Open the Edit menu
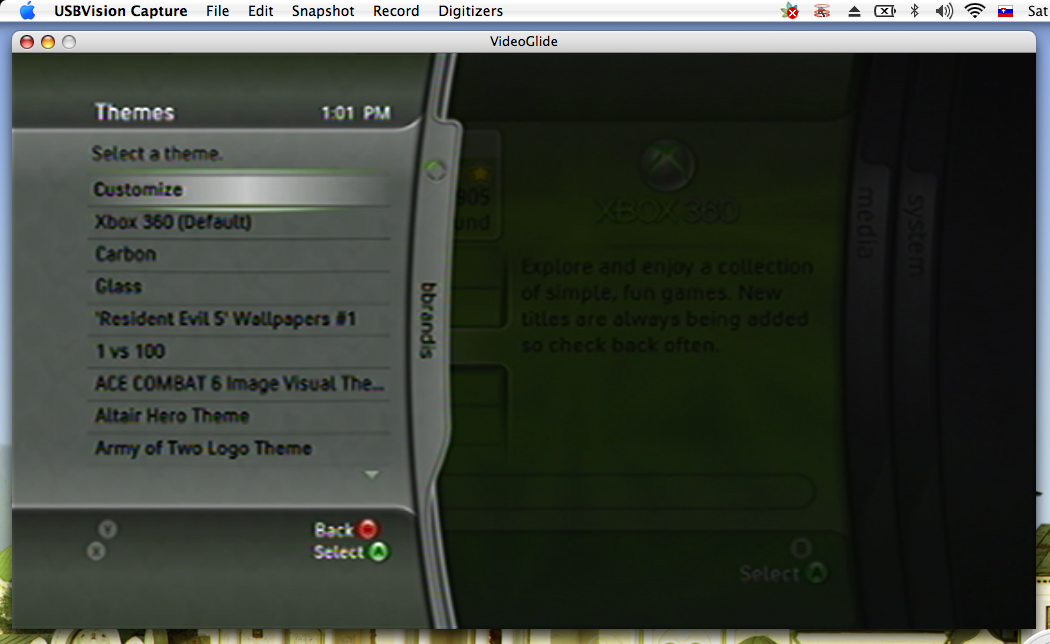Viewport: 1050px width, 644px height. (260, 11)
